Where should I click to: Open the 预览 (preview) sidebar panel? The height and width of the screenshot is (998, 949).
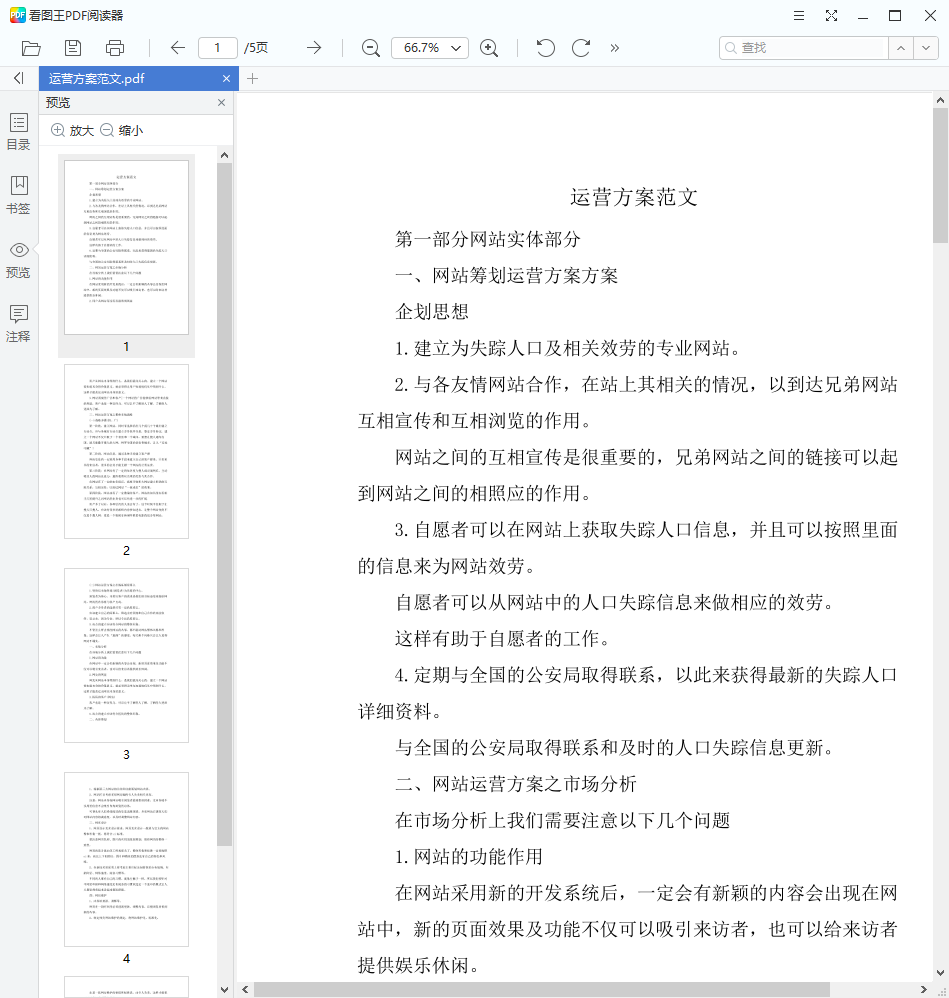coord(18,260)
